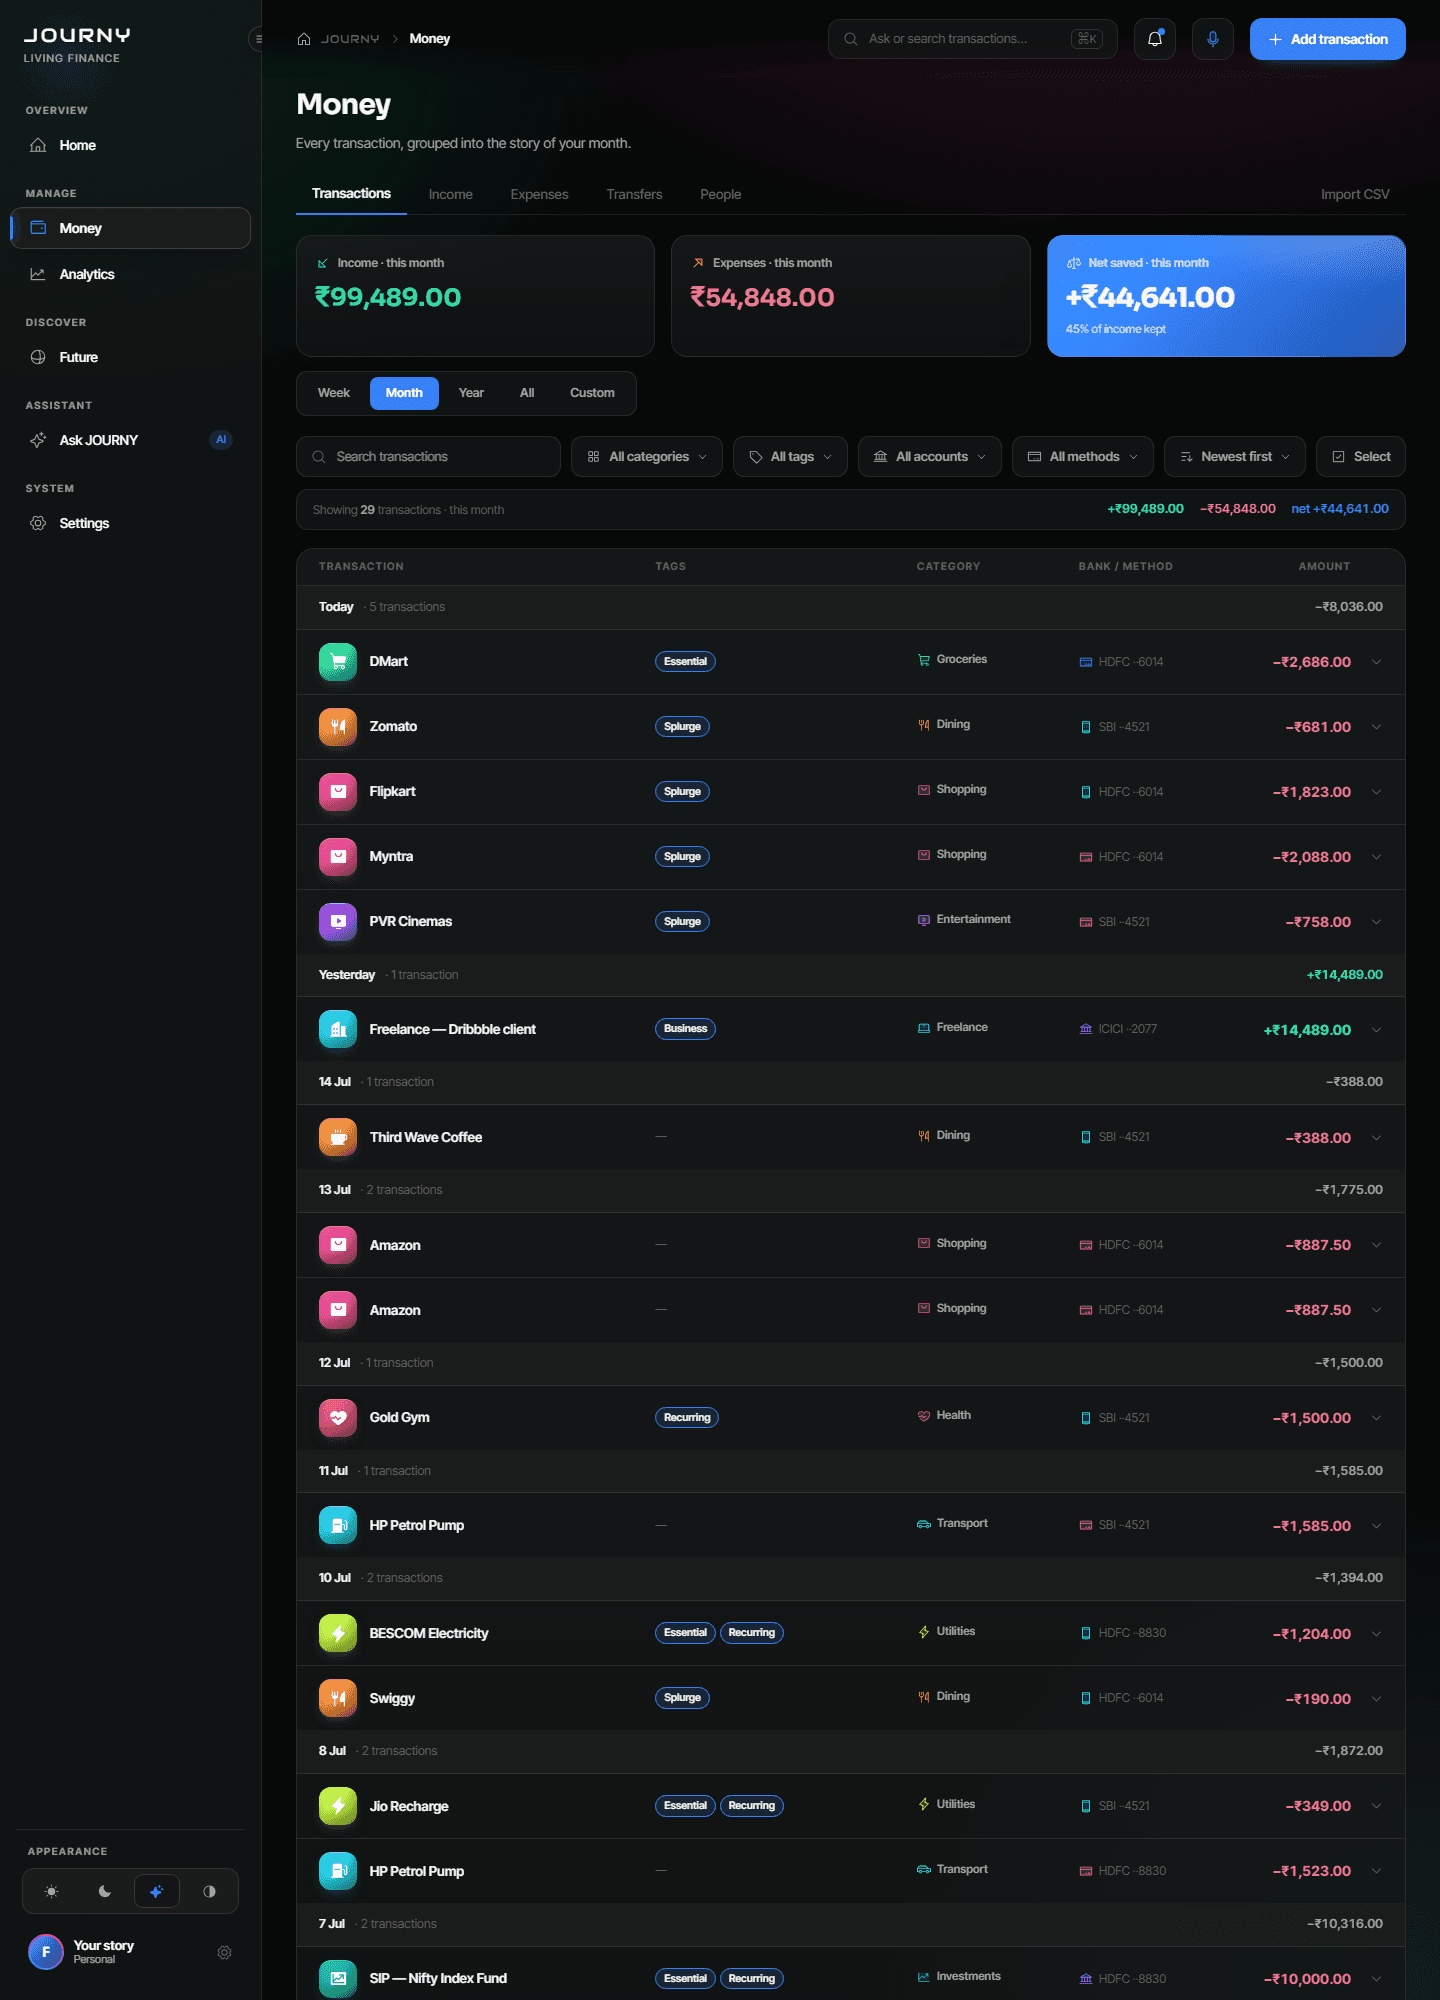Click the Select button
Screen dimensions: 1440x2000
click(1361, 457)
